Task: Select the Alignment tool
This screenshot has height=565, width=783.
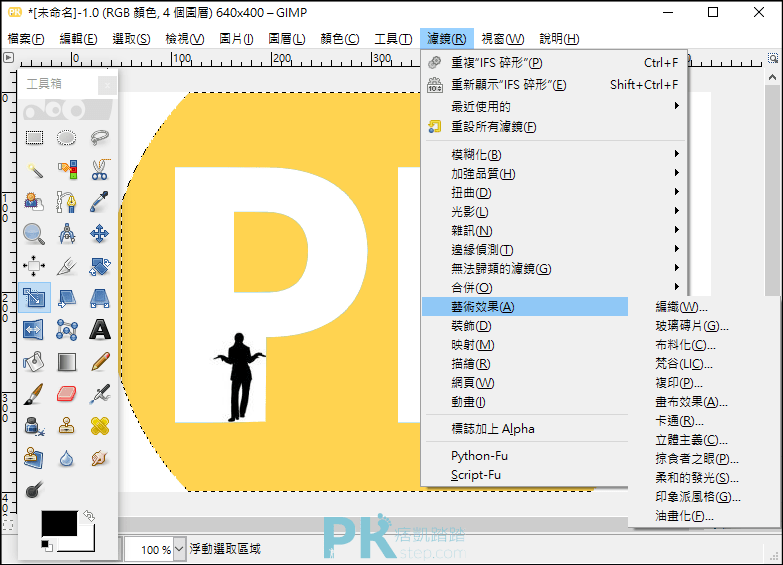Action: click(34, 266)
